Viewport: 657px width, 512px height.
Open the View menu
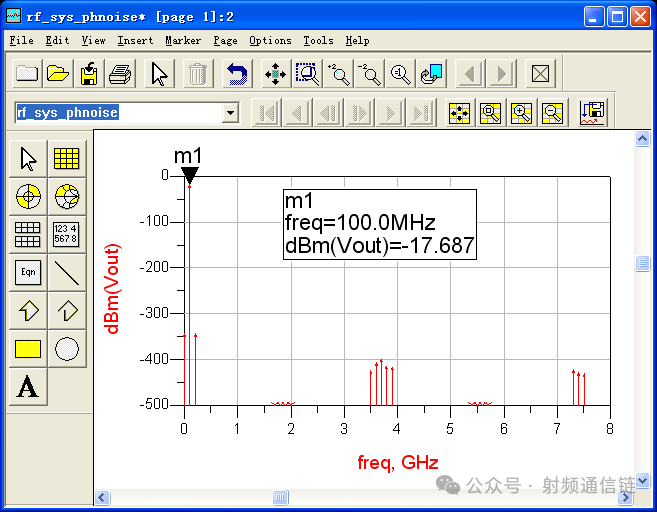tap(93, 41)
